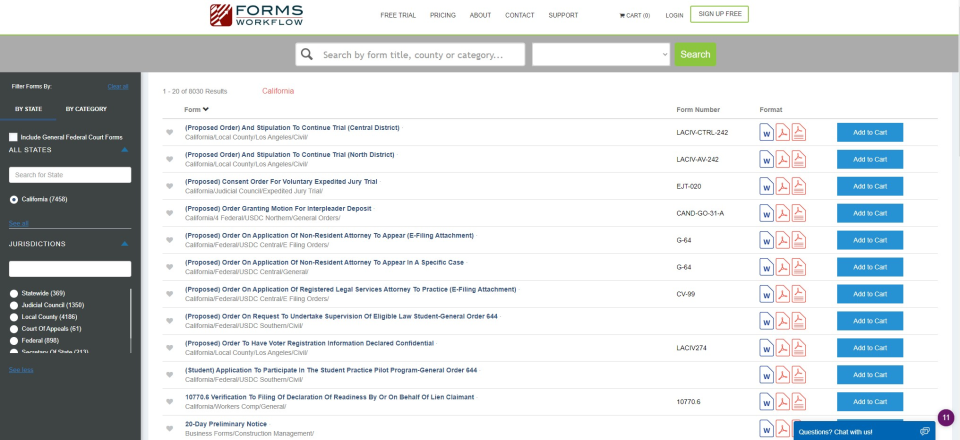960x440 pixels.
Task: Open lined PDF icon for LACIV-CTRL-242
Action: [798, 132]
